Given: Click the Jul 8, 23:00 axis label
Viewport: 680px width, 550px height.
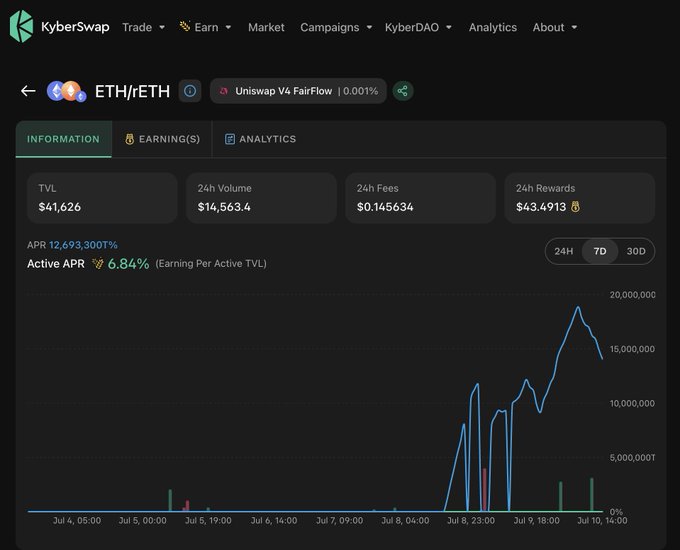Looking at the screenshot, I should [x=471, y=521].
